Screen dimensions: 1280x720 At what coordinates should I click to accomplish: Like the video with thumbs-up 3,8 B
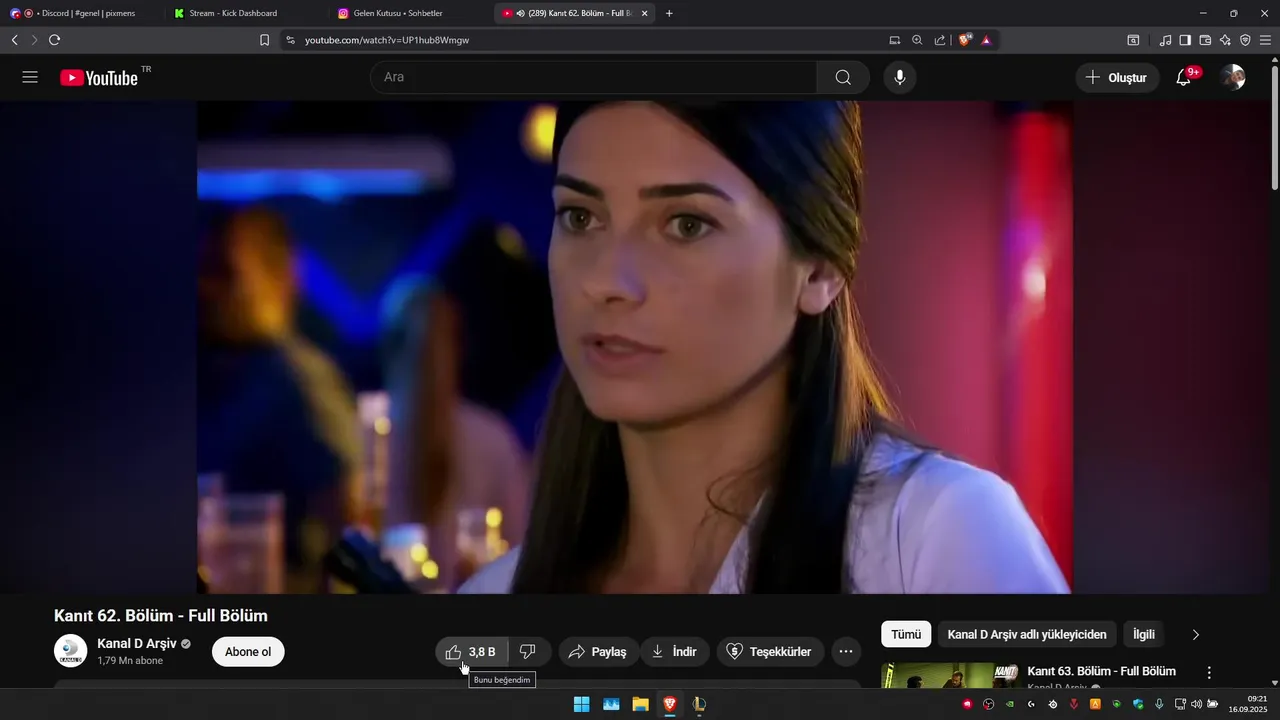click(x=471, y=652)
